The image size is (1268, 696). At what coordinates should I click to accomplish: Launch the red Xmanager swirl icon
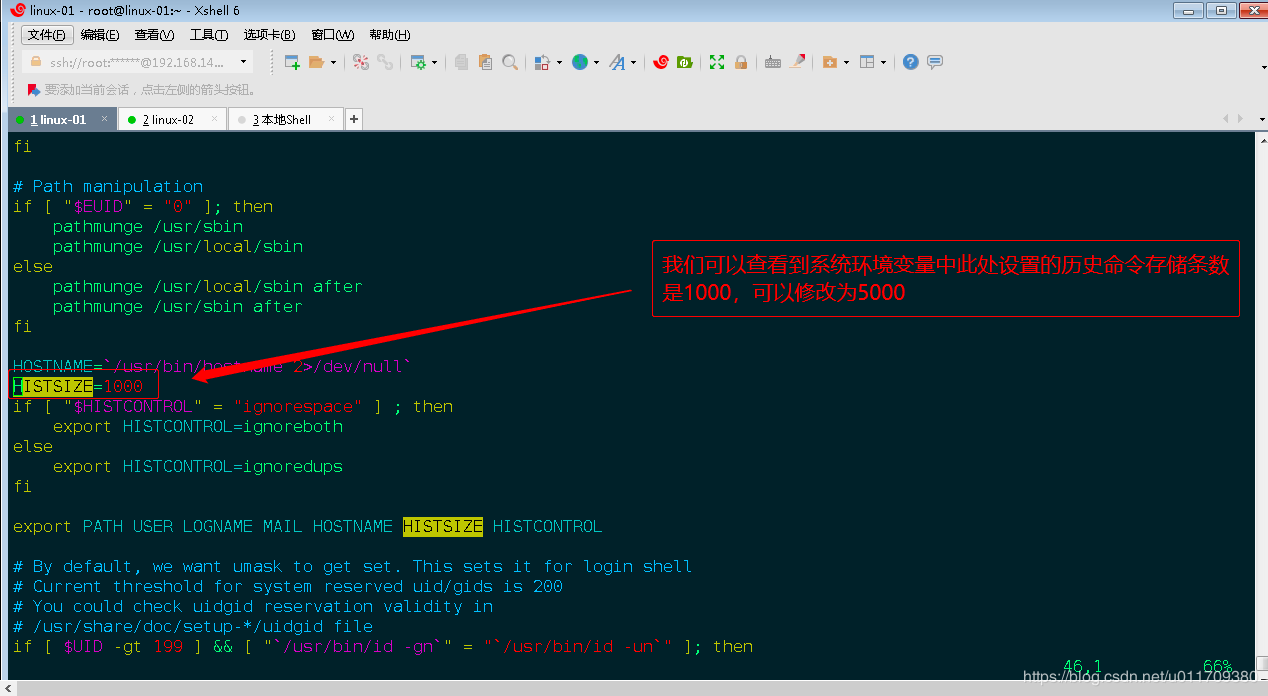point(661,62)
